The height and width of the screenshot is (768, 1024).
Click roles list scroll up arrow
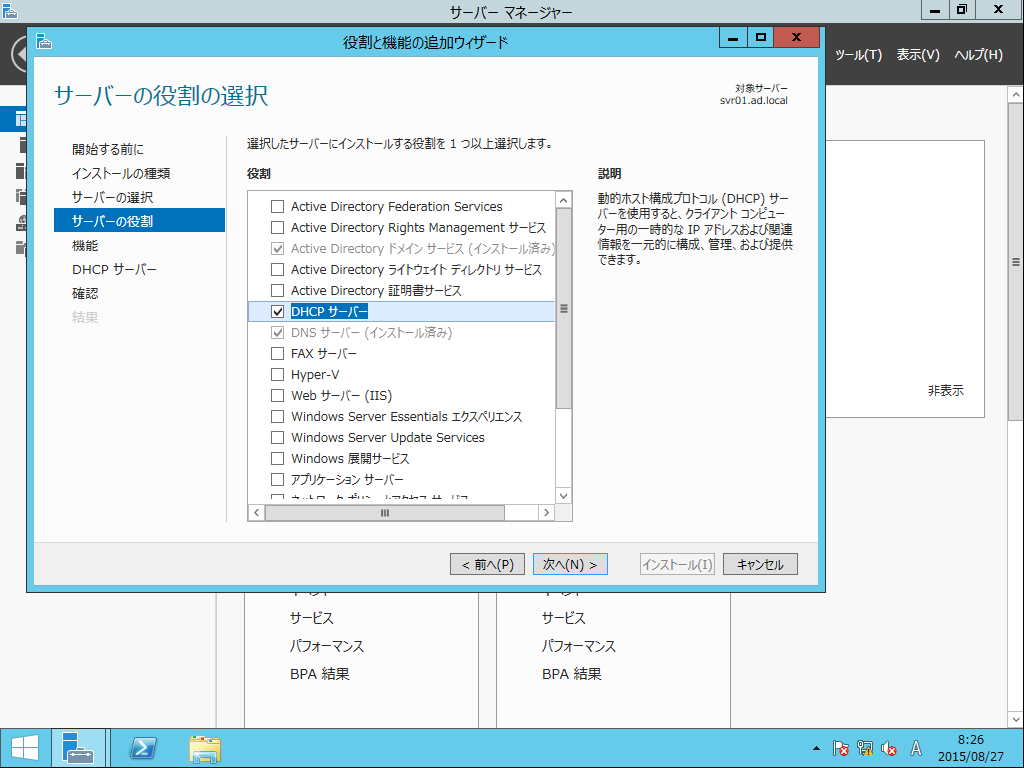[x=564, y=200]
